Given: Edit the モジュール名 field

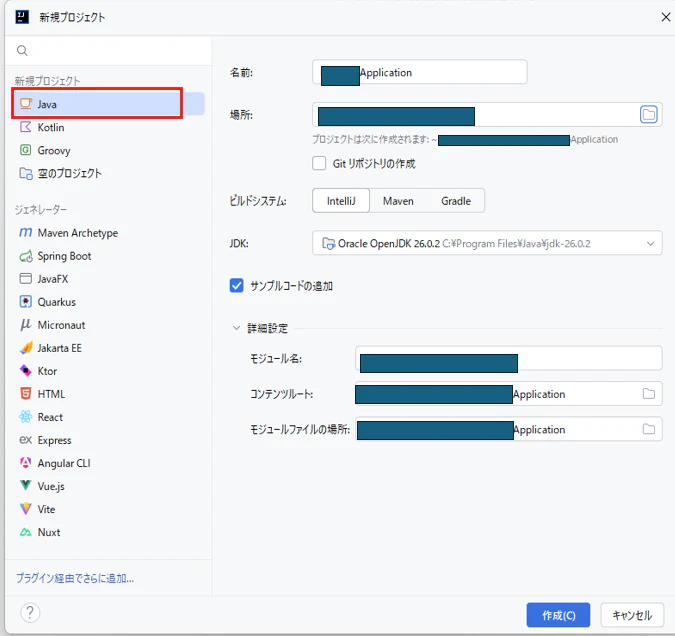Looking at the screenshot, I should click(x=508, y=358).
